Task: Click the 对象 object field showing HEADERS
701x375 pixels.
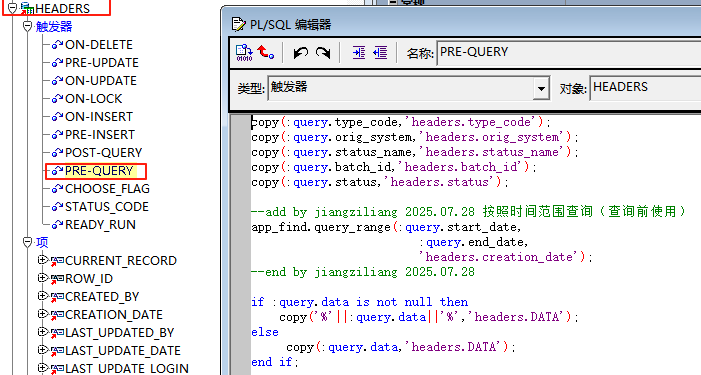Action: click(645, 88)
